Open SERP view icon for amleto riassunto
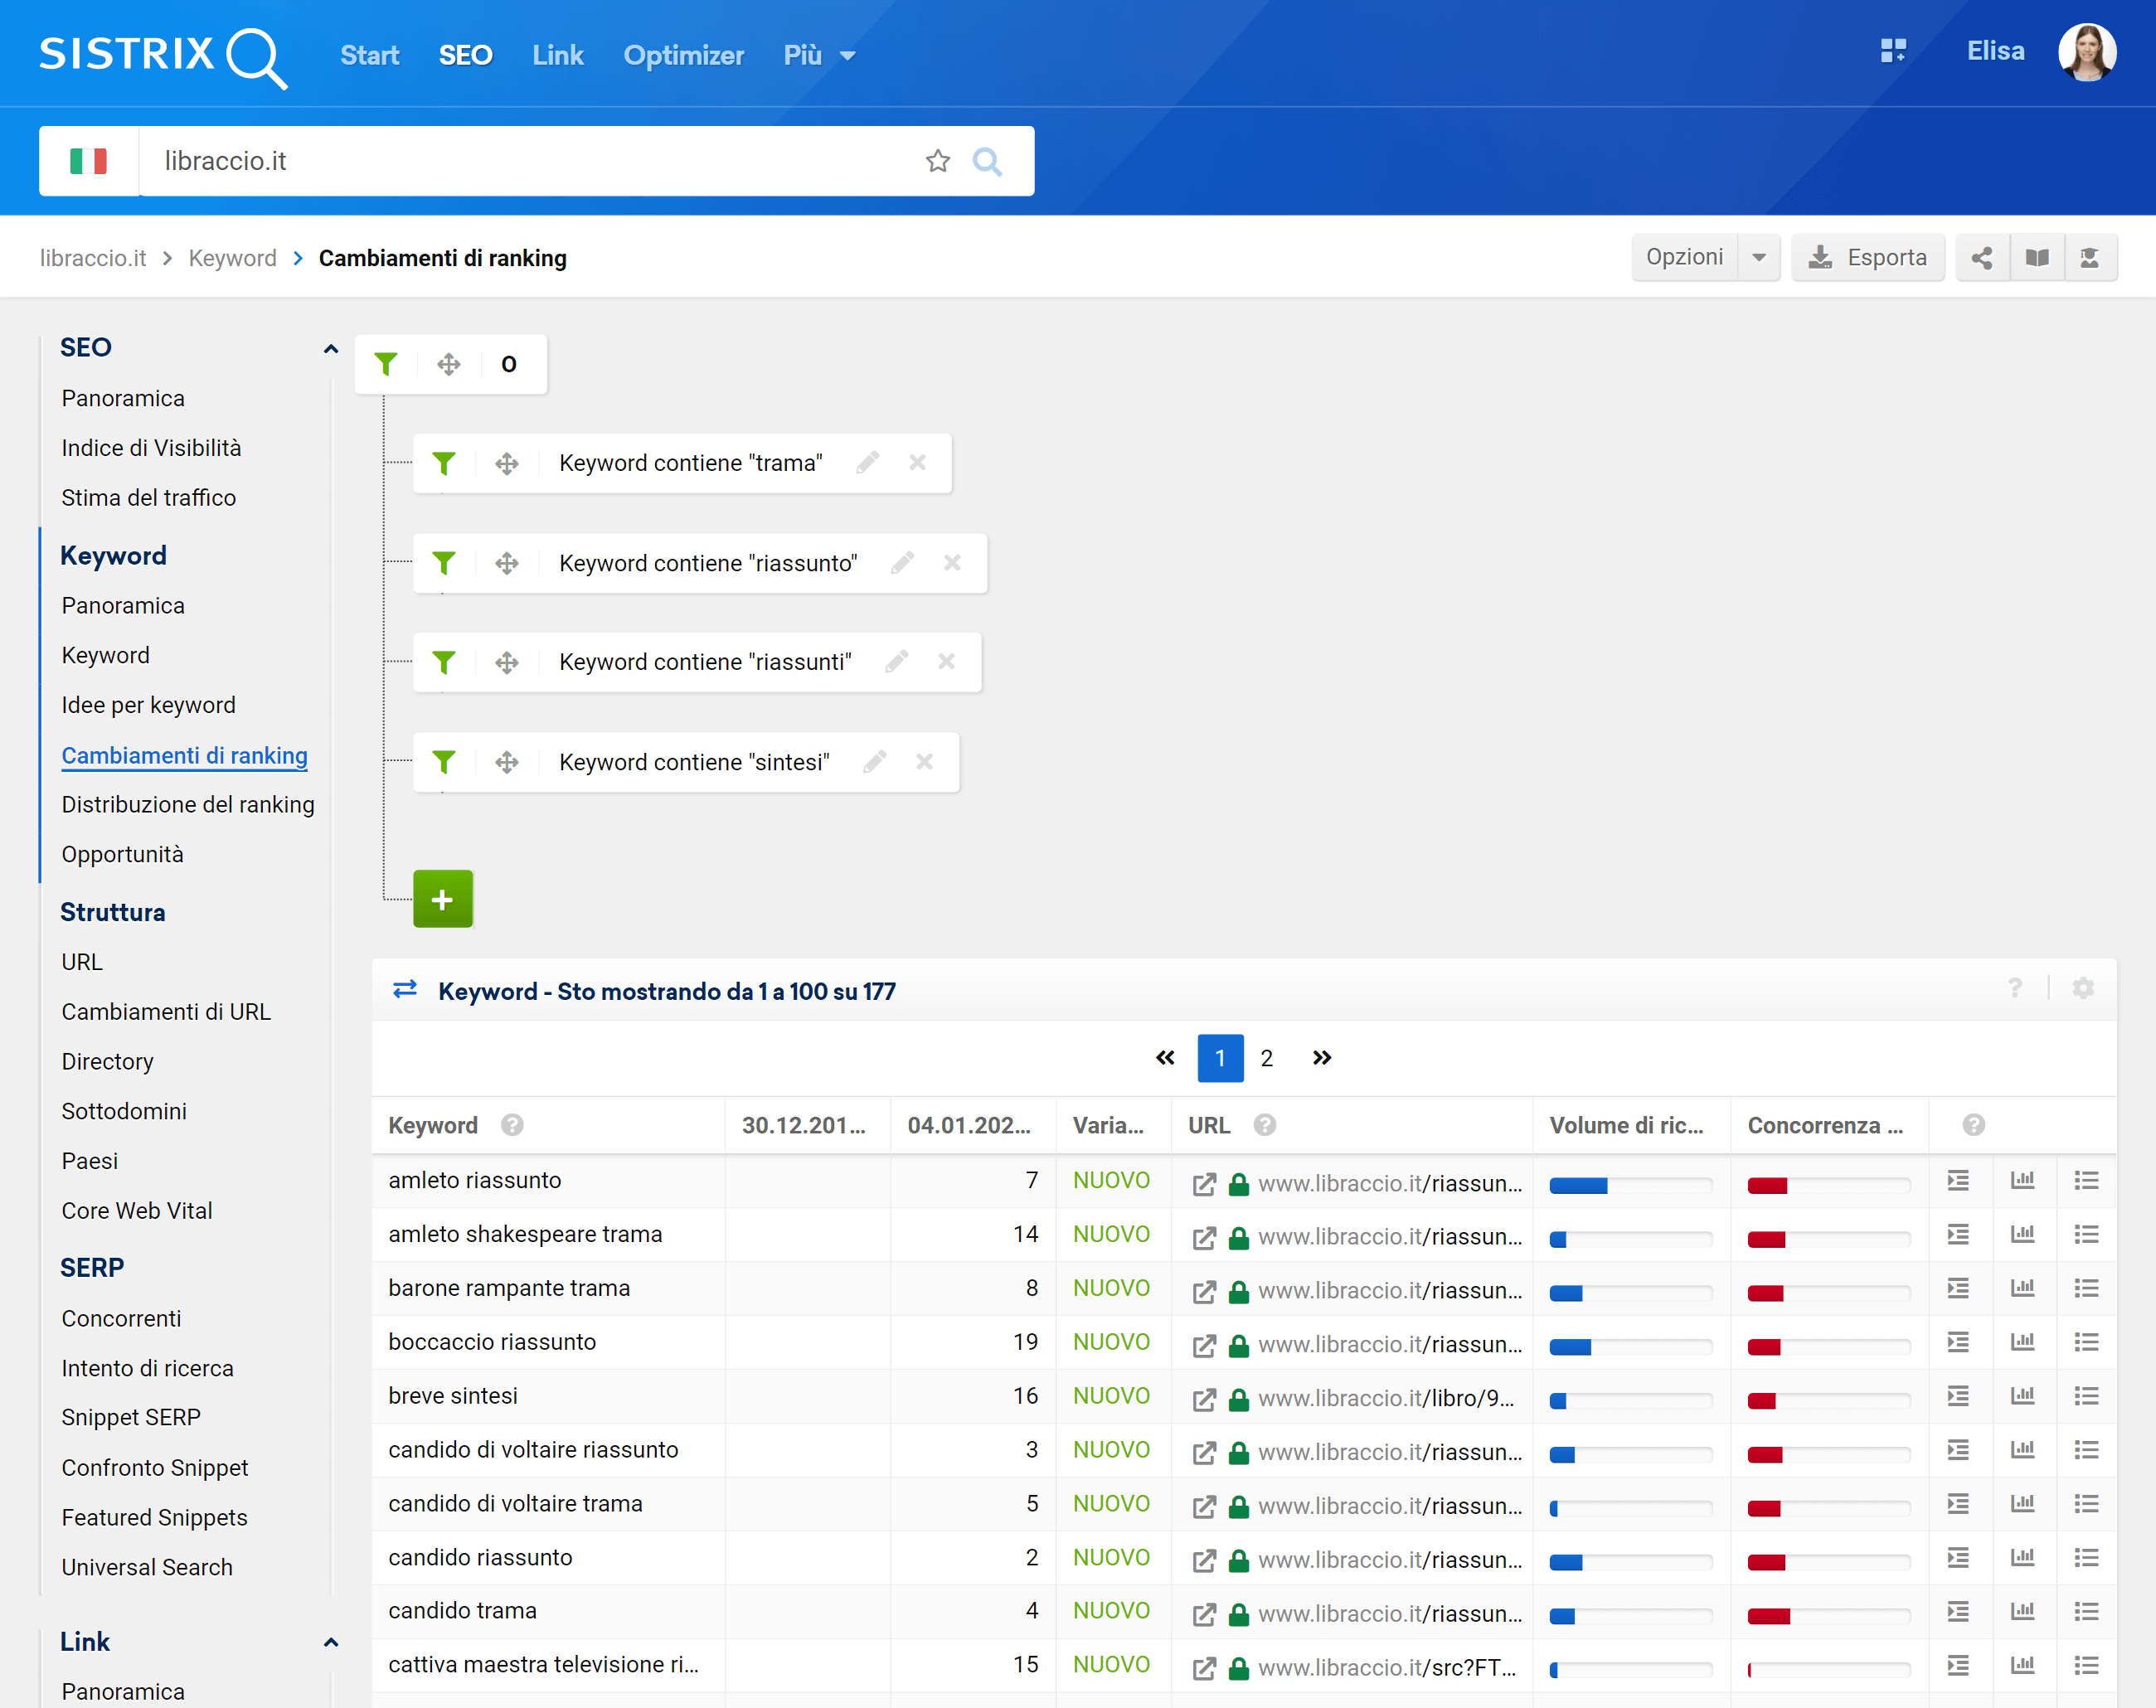The width and height of the screenshot is (2156, 1708). point(1958,1181)
